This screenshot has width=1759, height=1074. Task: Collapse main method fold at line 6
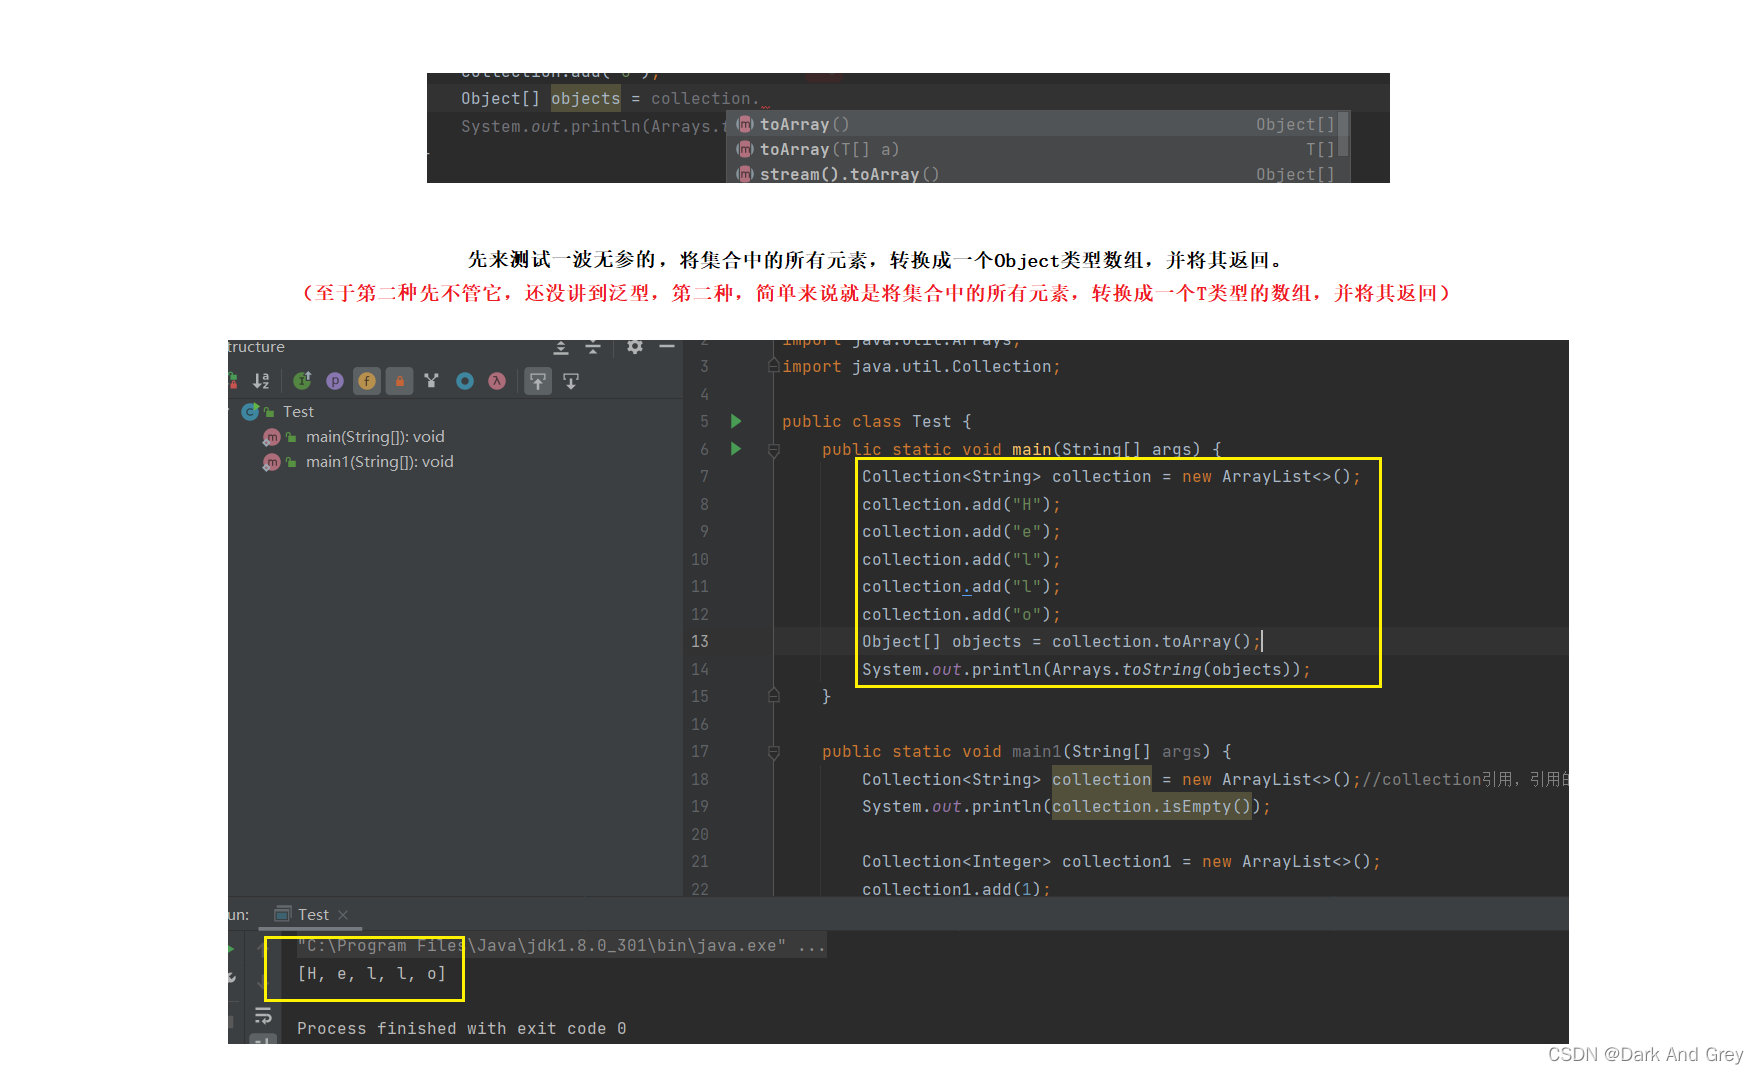click(773, 450)
